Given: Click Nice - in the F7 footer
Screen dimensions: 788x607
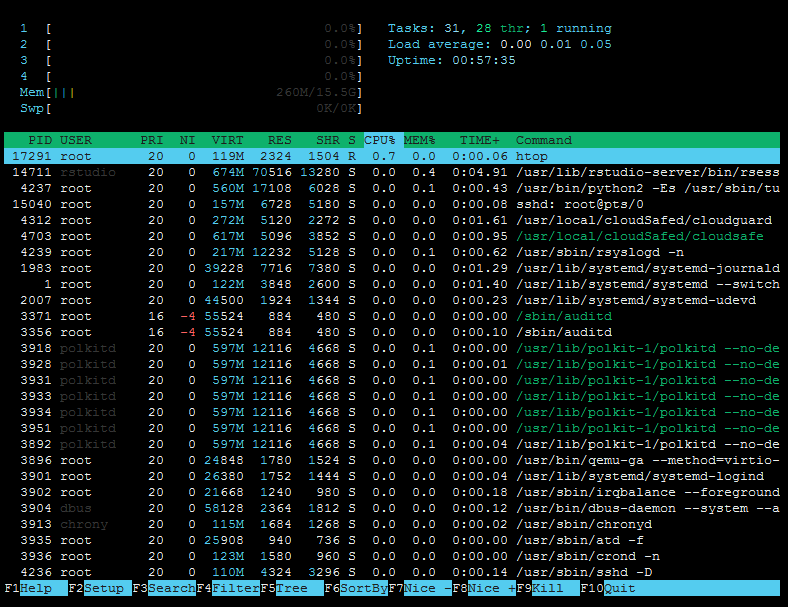Looking at the screenshot, I should click(x=420, y=588).
